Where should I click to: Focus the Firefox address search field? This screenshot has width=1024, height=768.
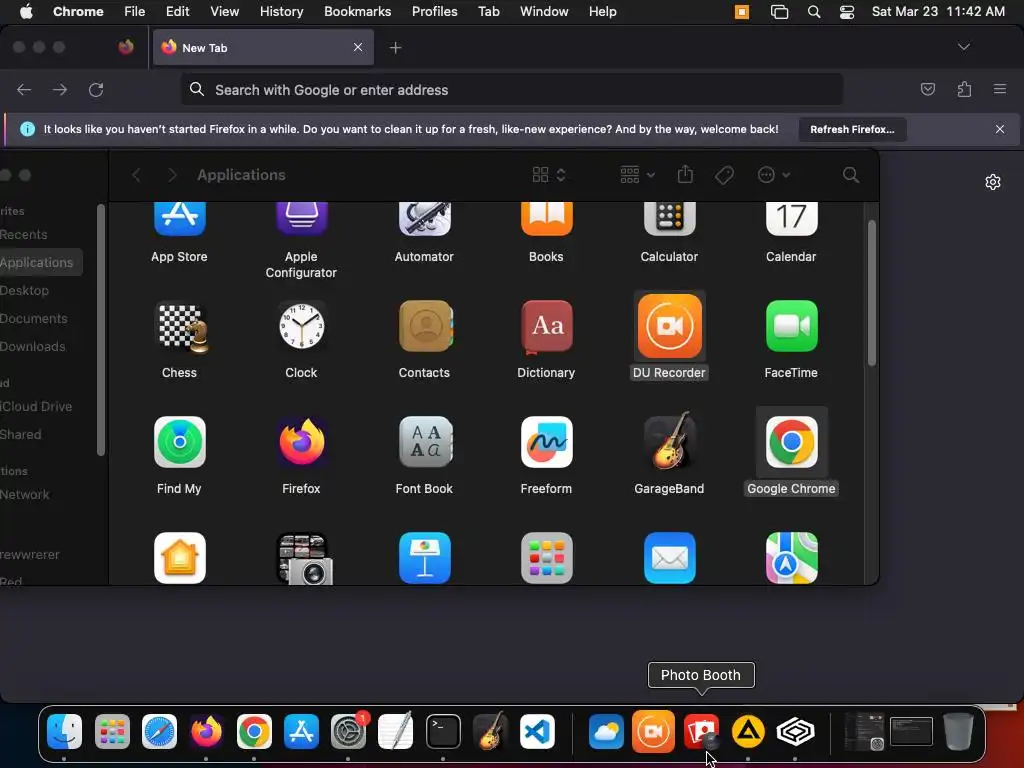pos(511,89)
